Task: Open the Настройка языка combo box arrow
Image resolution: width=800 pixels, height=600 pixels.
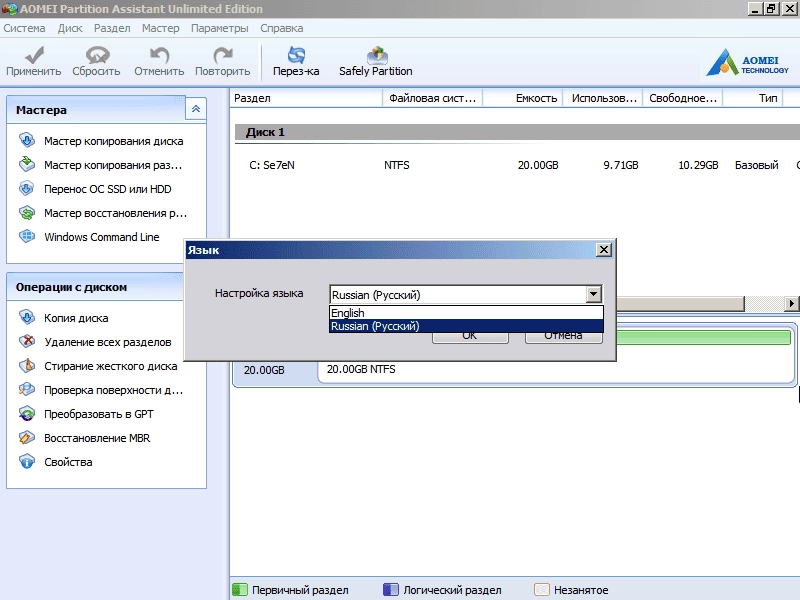Action: 593,294
